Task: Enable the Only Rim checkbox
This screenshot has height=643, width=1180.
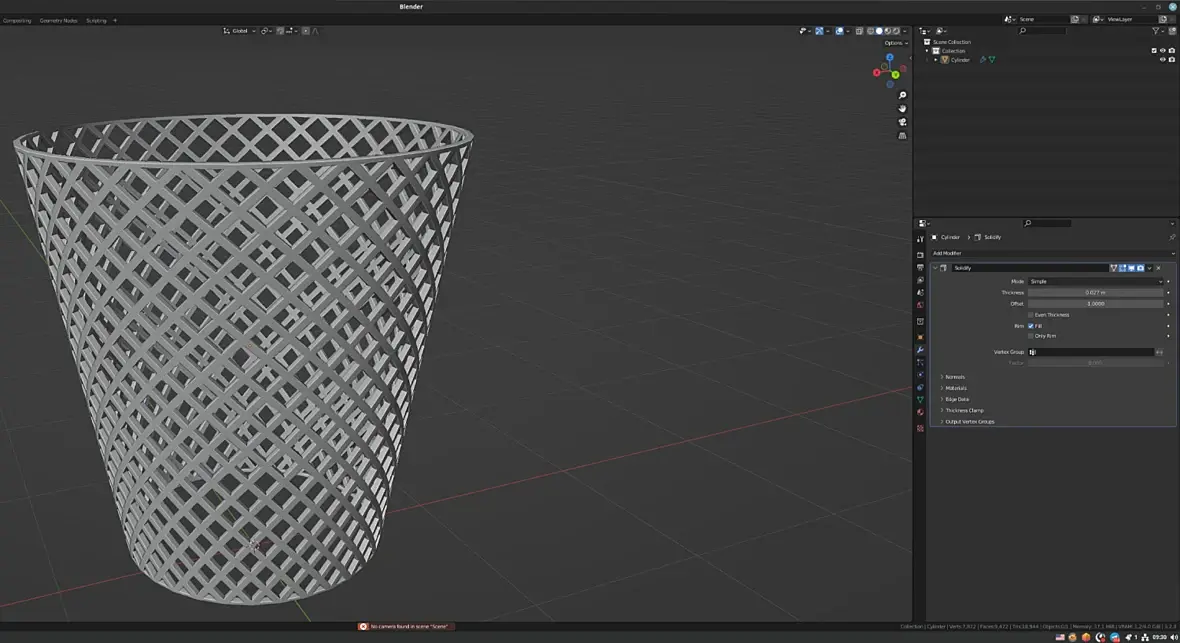Action: [x=1031, y=336]
